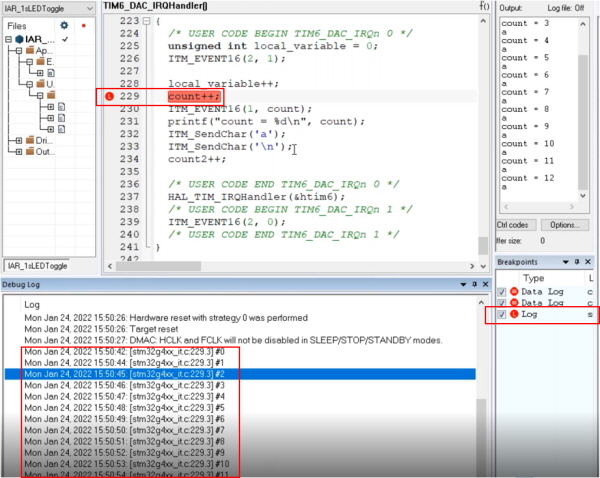Click the editor vertical scrollbar down arrow

click(x=483, y=266)
